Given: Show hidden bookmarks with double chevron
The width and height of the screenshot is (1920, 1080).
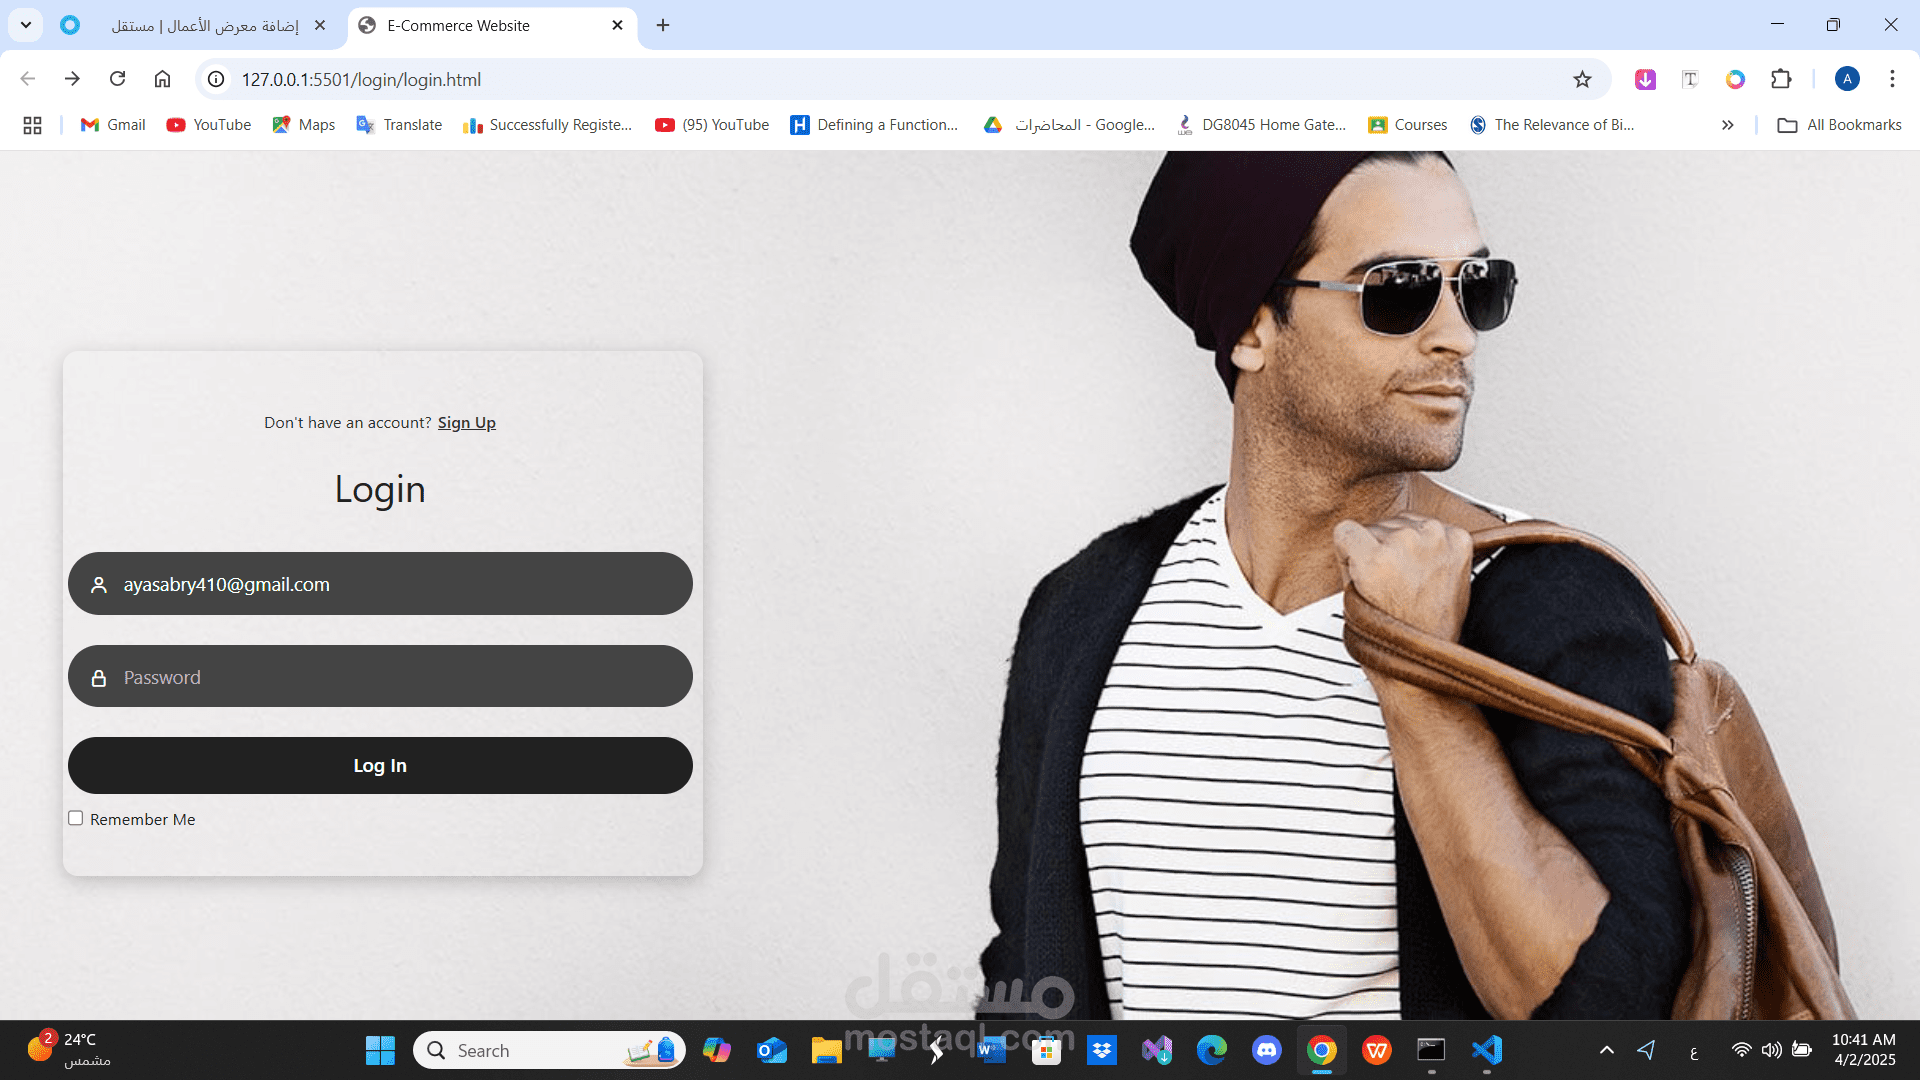Looking at the screenshot, I should click(x=1727, y=125).
